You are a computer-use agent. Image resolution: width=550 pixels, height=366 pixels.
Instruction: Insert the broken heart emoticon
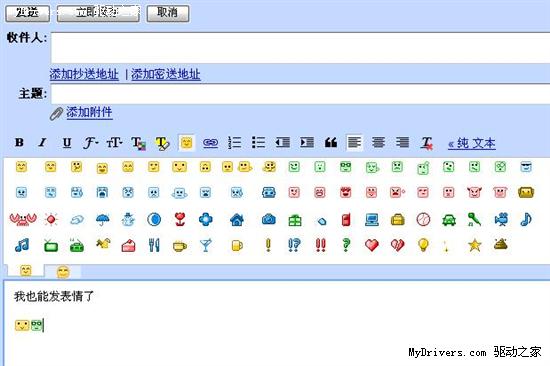coord(398,245)
